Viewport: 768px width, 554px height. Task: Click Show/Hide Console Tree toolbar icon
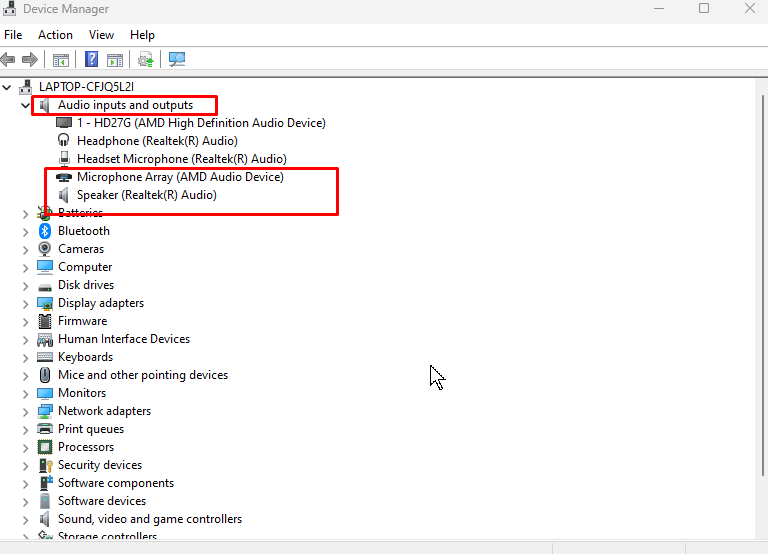click(x=61, y=60)
